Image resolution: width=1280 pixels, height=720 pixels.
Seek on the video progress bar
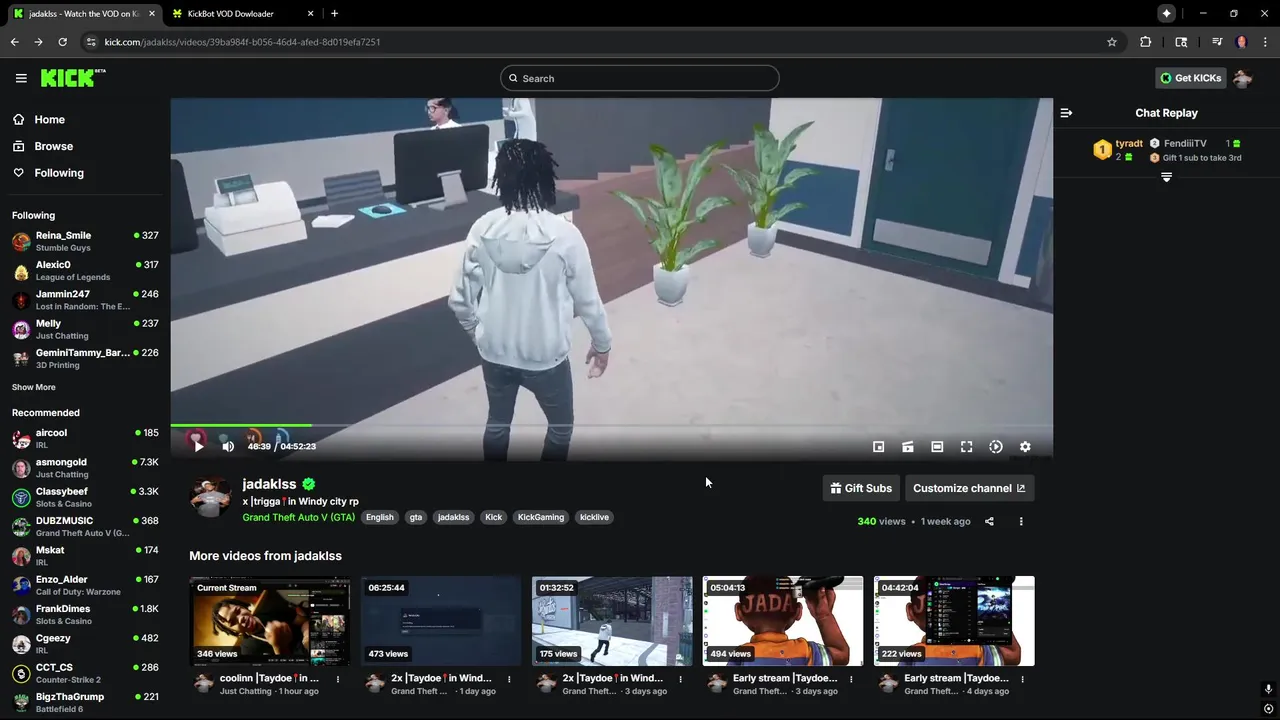tap(611, 426)
